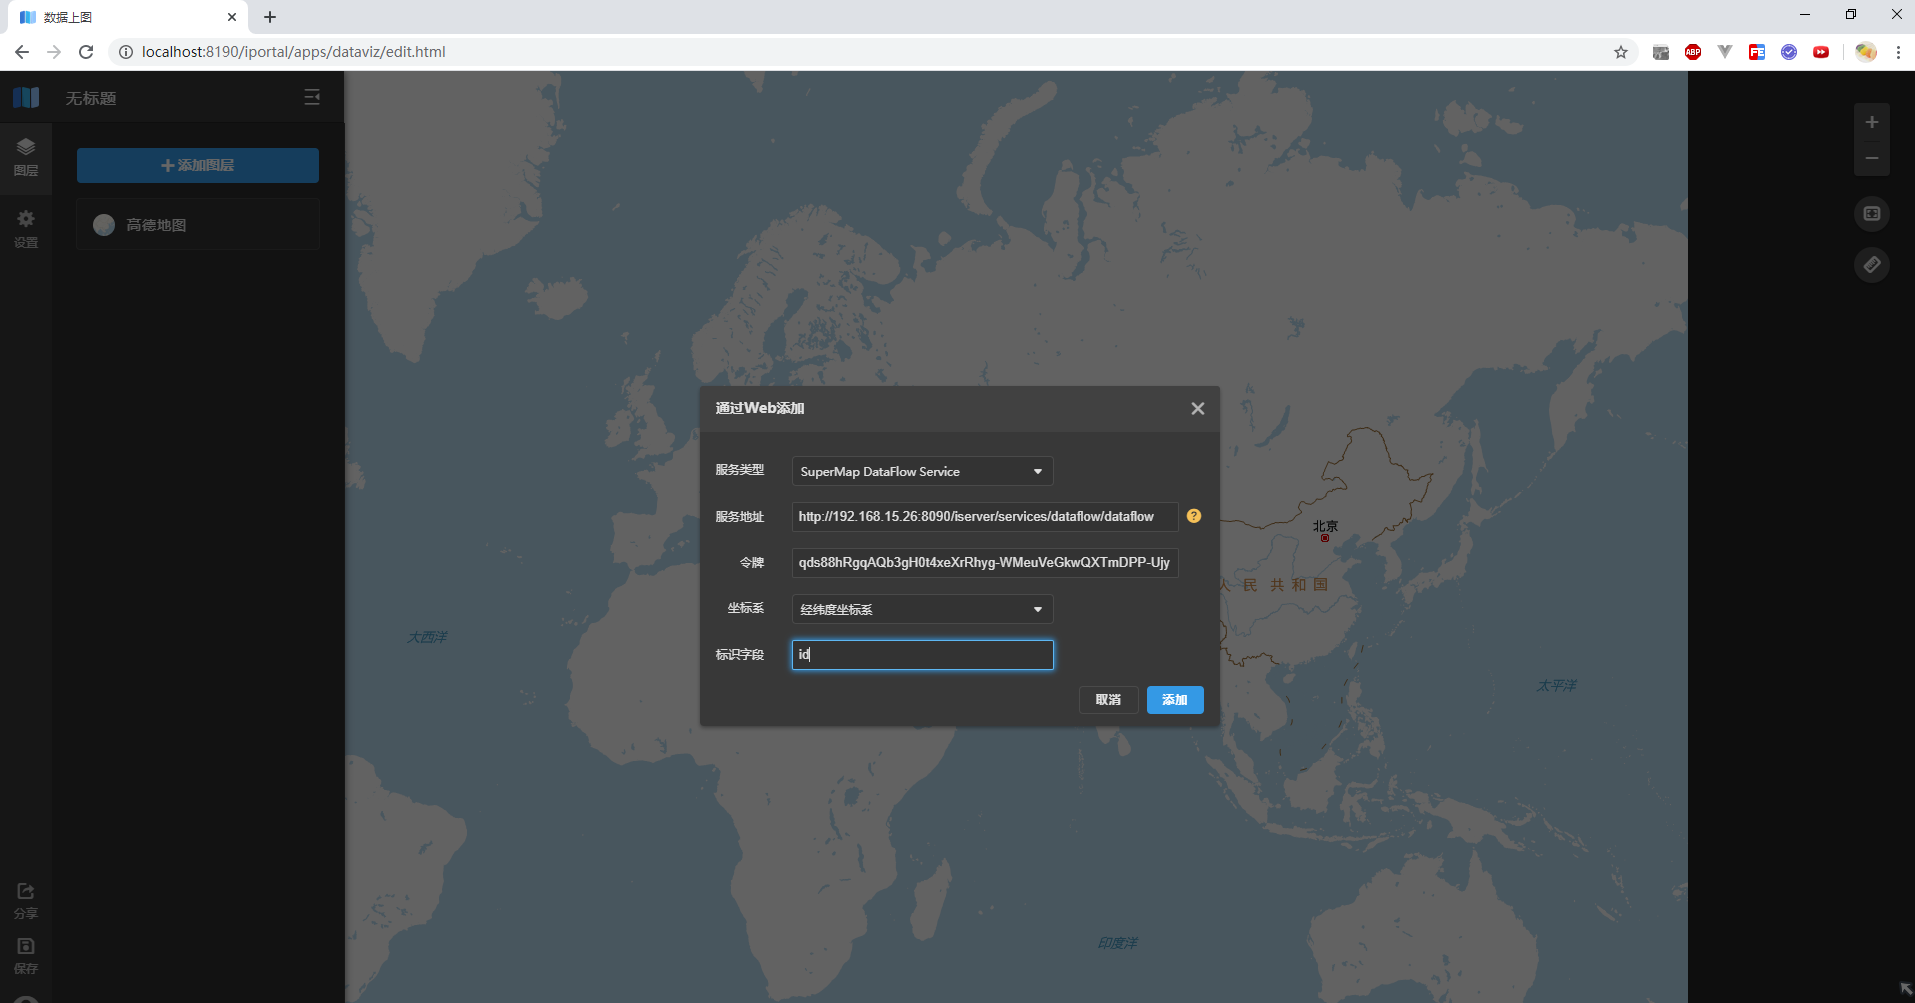Zoom in using the plus map control
The width and height of the screenshot is (1915, 1003).
click(x=1872, y=122)
